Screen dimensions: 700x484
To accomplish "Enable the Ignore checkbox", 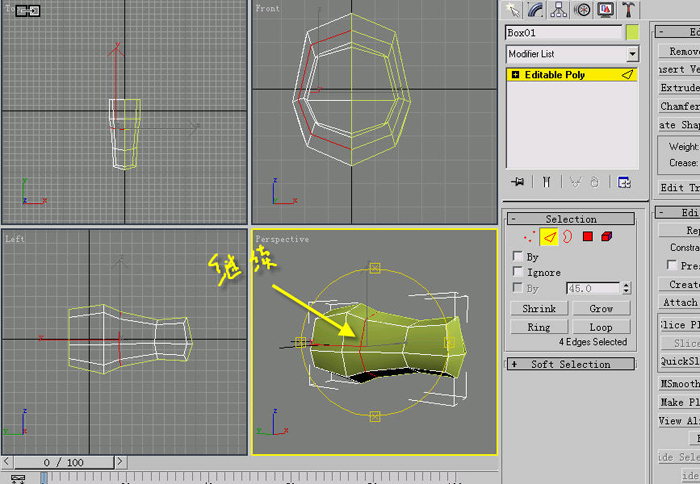I will click(517, 271).
